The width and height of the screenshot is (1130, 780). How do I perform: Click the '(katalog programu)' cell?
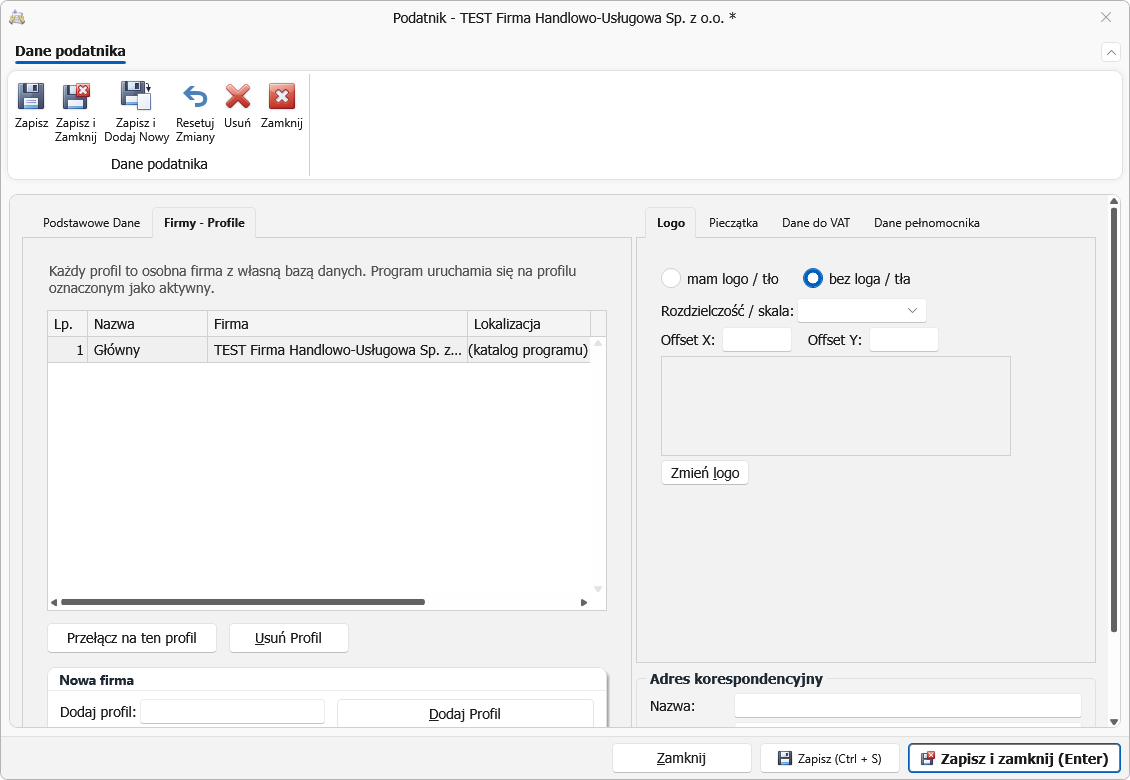(528, 350)
